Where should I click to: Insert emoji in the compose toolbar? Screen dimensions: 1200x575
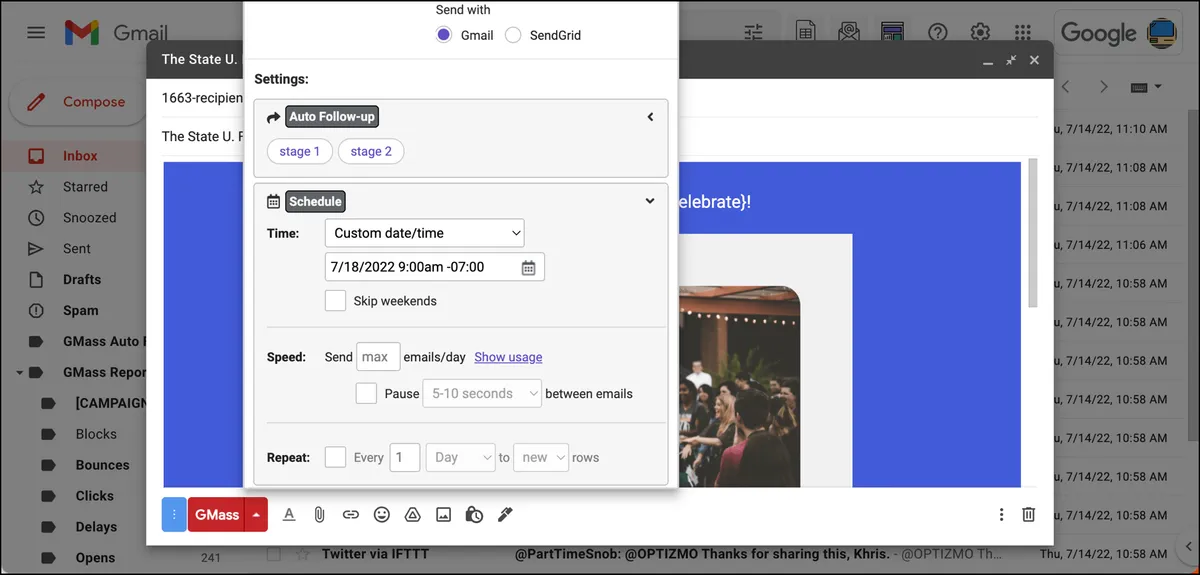[381, 514]
